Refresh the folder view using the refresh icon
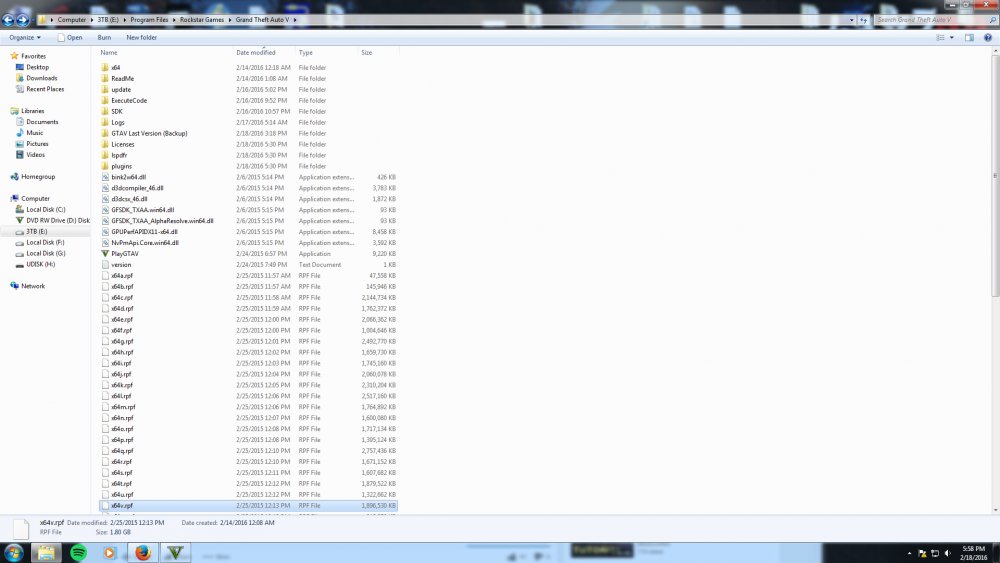 click(864, 20)
